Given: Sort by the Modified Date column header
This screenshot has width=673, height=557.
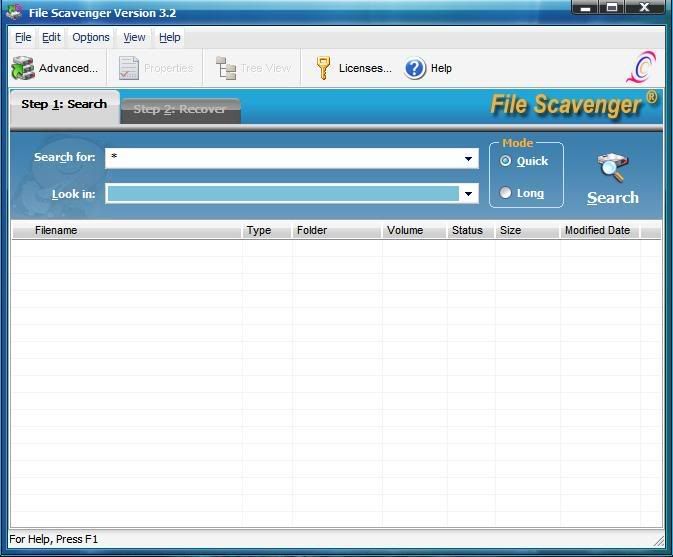Looking at the screenshot, I should coord(600,230).
